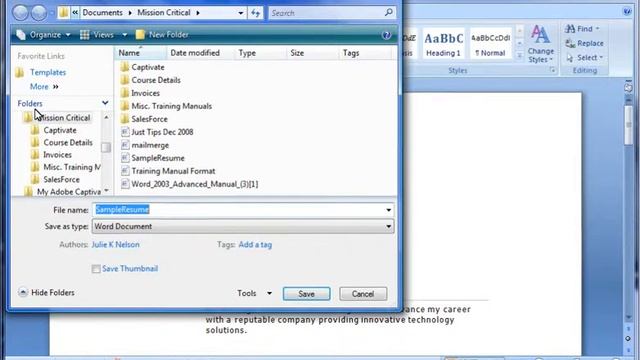The height and width of the screenshot is (360, 640).
Task: Click the blue help question mark in dialog toolbar
Action: click(x=386, y=35)
